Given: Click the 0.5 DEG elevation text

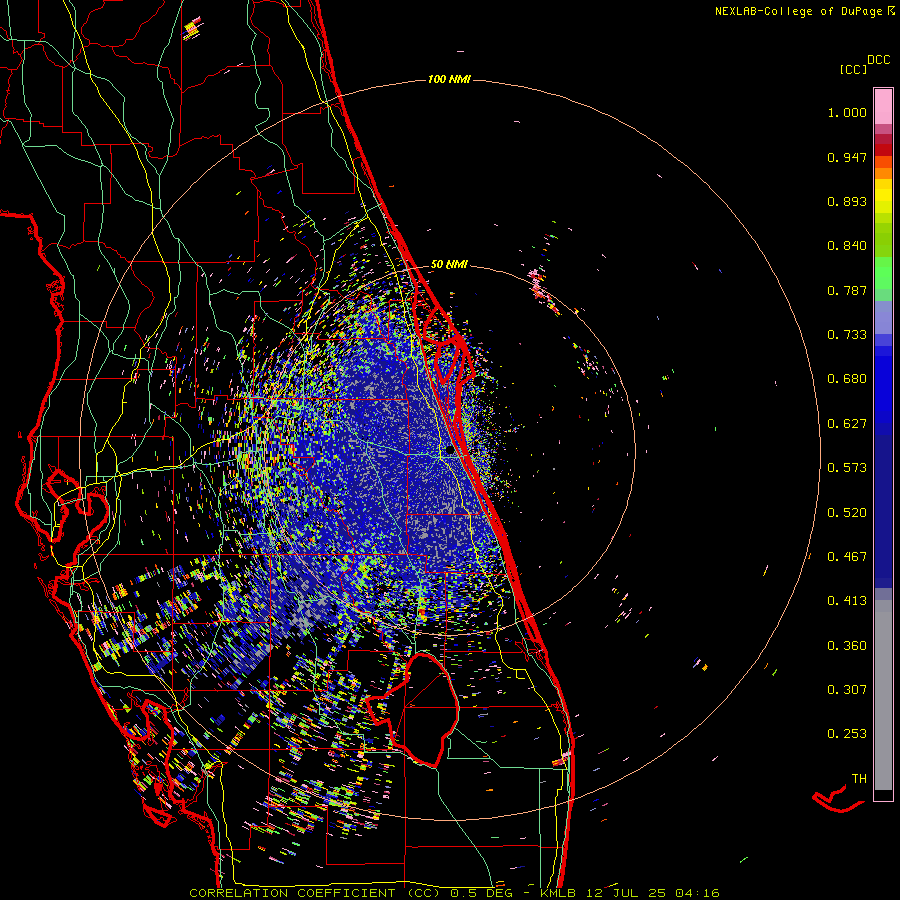Looking at the screenshot, I should (x=481, y=893).
